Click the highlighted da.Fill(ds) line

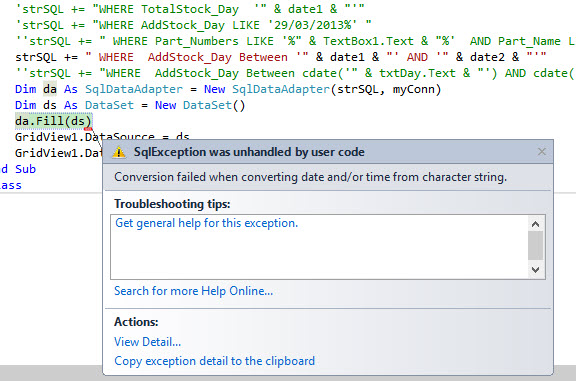[x=53, y=121]
